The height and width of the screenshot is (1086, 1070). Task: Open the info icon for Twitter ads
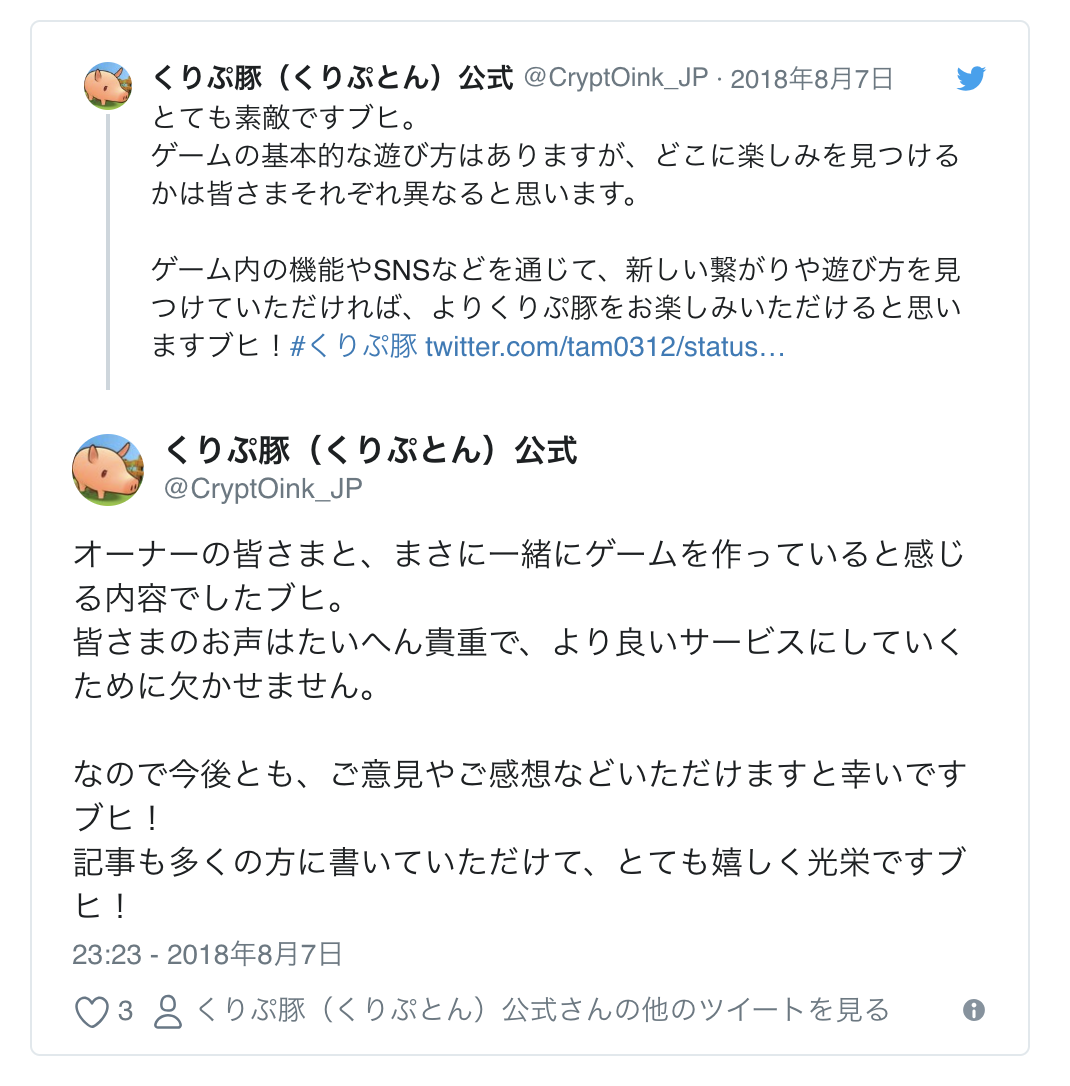[x=973, y=1010]
